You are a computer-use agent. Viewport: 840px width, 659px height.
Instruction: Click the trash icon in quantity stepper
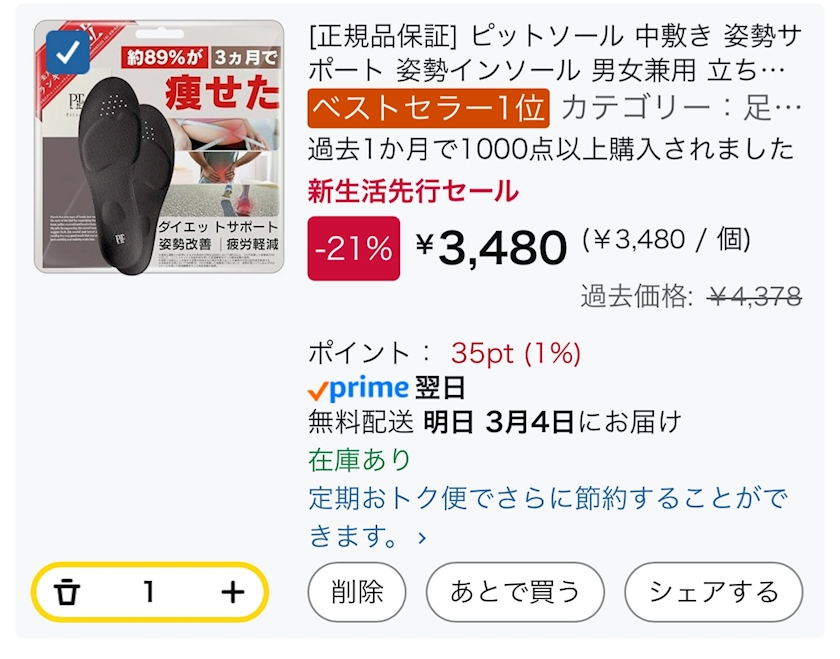(67, 592)
